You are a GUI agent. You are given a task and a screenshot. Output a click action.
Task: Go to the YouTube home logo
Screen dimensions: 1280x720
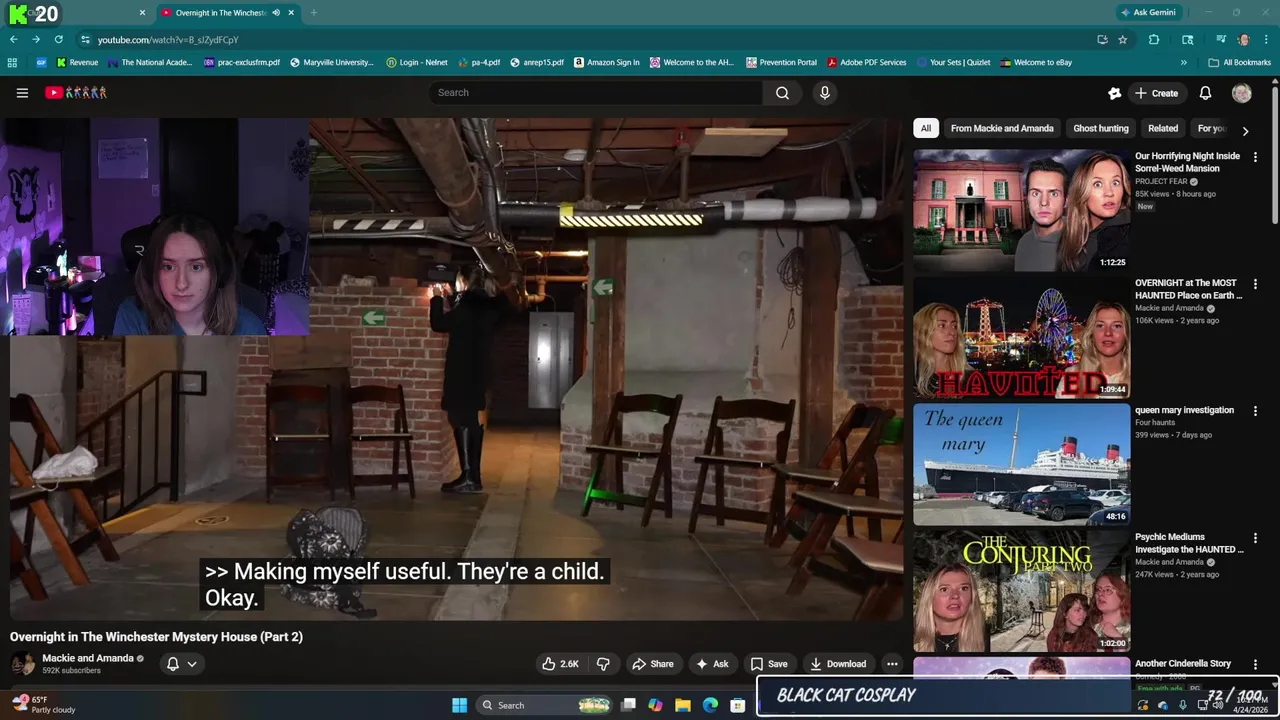tap(76, 93)
